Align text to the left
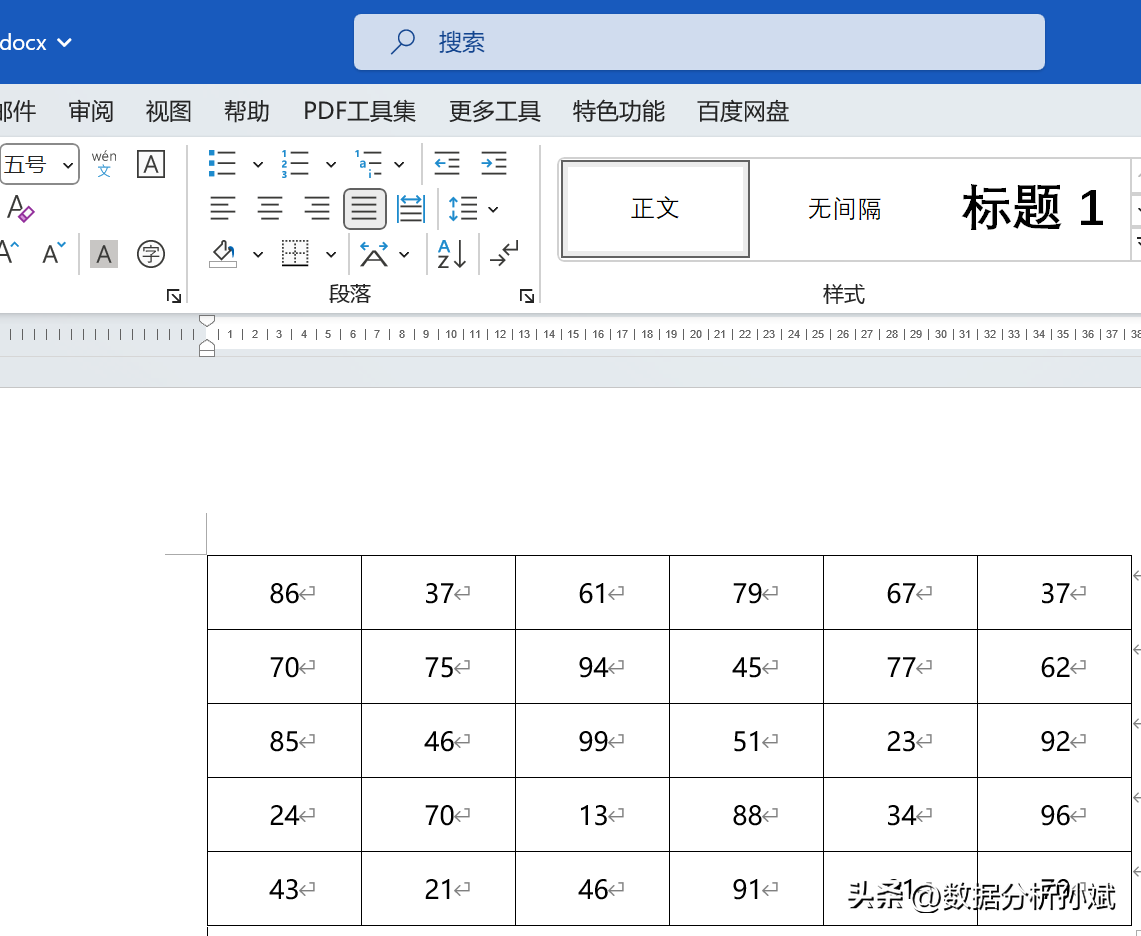The width and height of the screenshot is (1141, 936). 223,209
